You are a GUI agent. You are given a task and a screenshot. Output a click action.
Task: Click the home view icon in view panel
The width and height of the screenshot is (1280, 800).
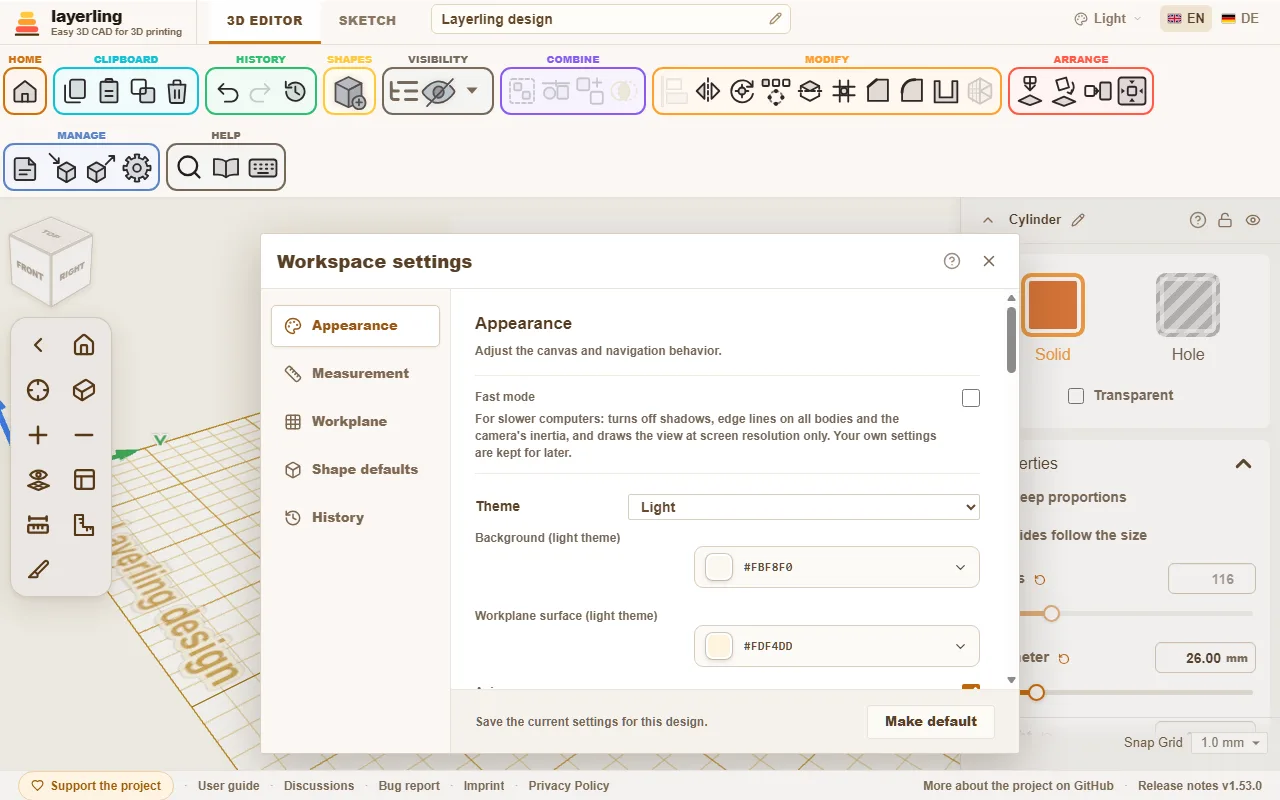click(84, 345)
